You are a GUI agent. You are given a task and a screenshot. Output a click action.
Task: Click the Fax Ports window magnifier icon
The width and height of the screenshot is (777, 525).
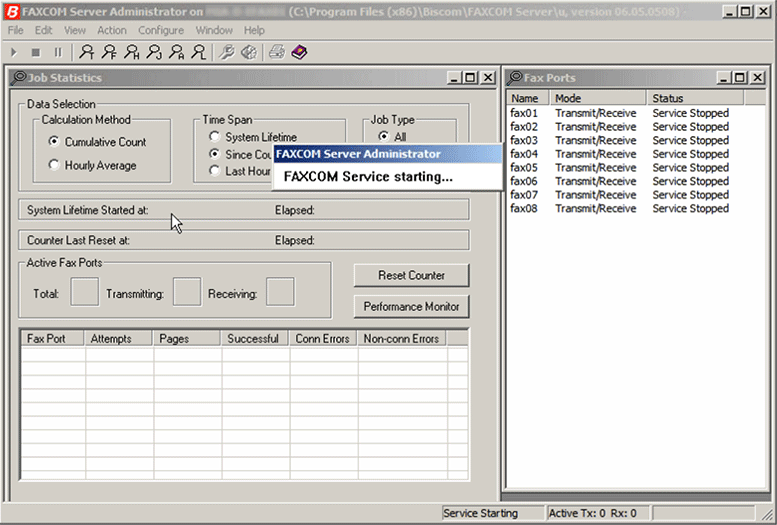click(x=515, y=77)
